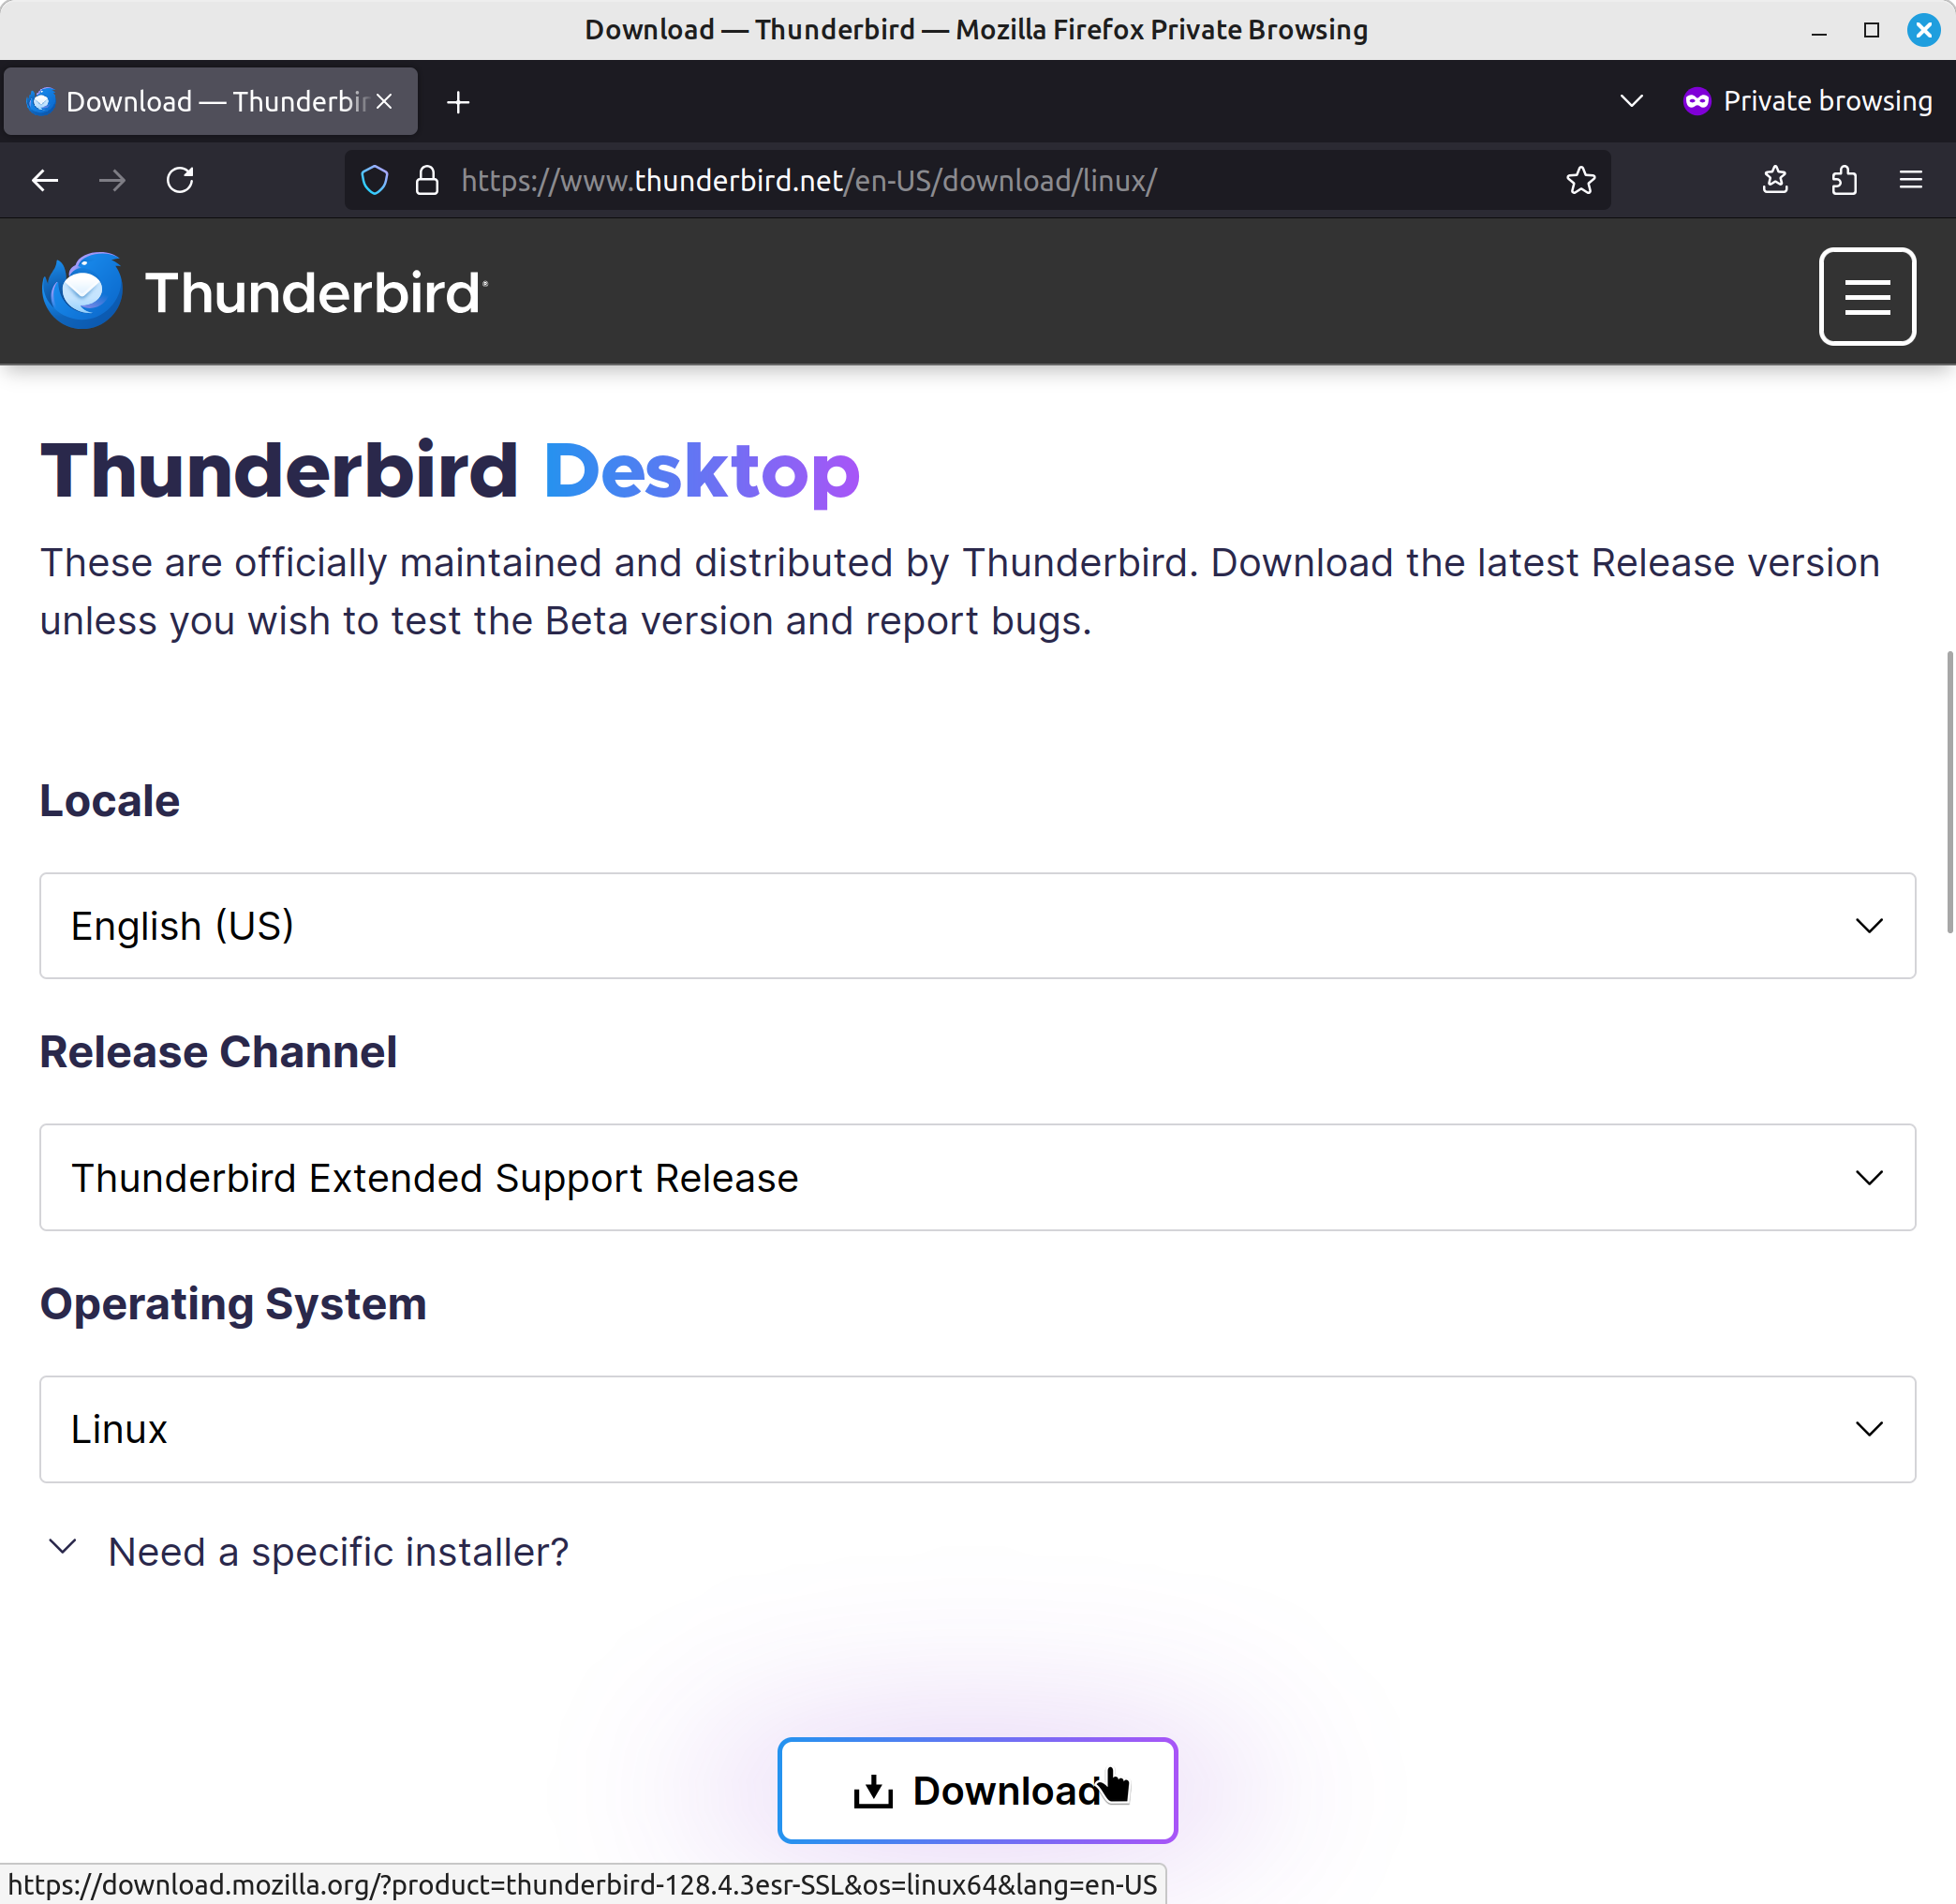The image size is (1956, 1904).
Task: Click the Release Channel label
Action: pos(218,1052)
